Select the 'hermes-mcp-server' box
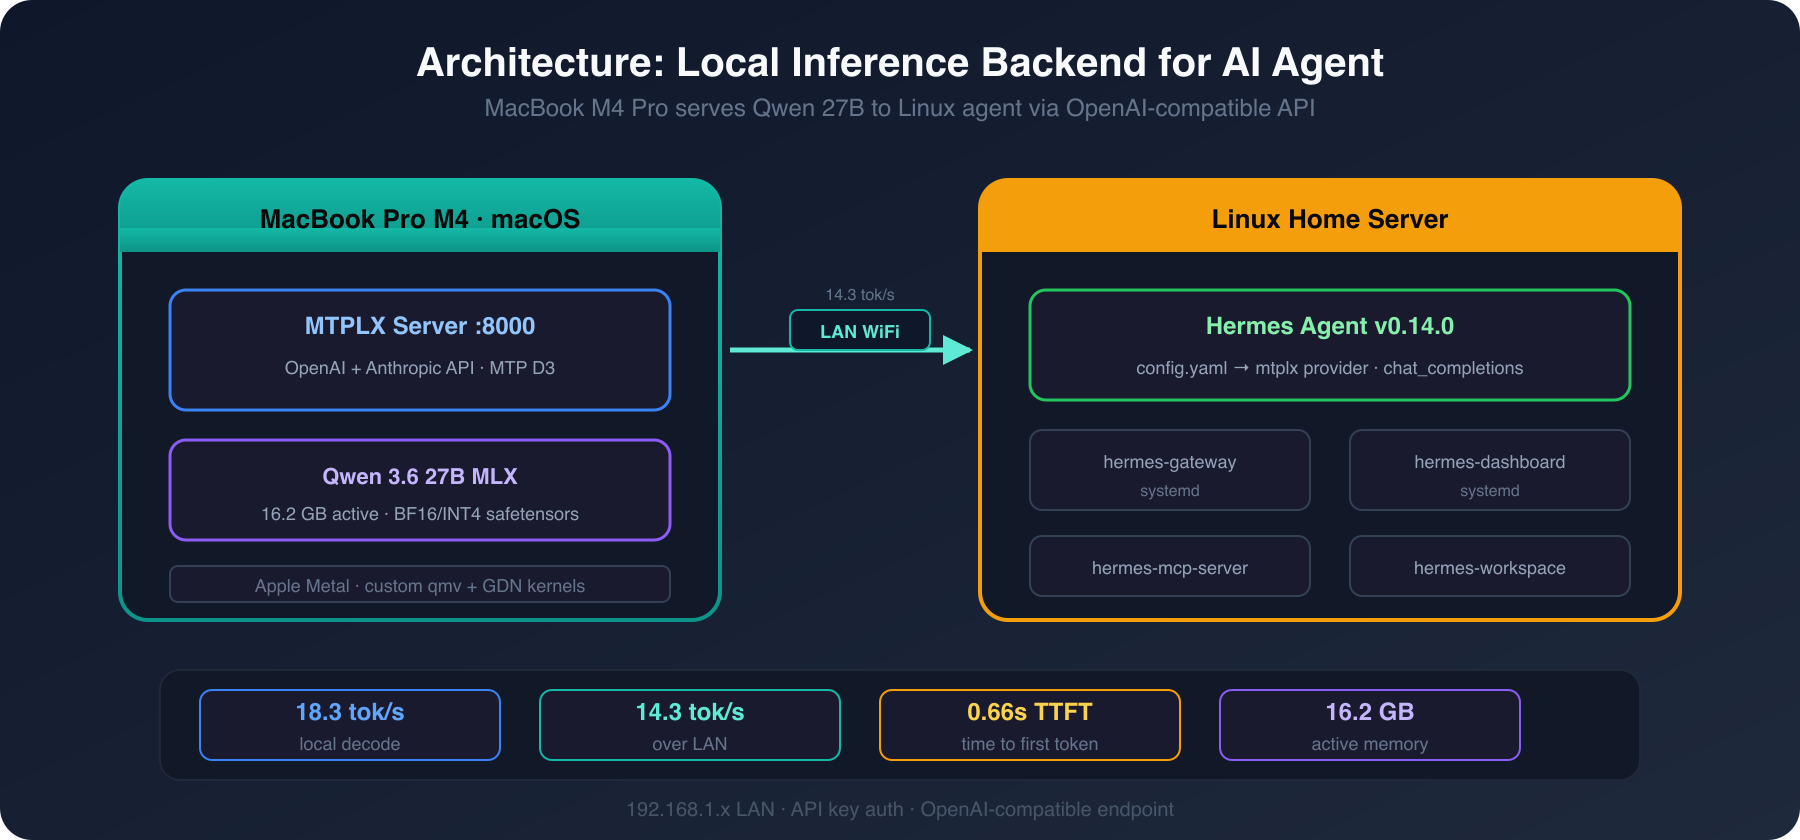This screenshot has height=840, width=1800. pos(1170,566)
